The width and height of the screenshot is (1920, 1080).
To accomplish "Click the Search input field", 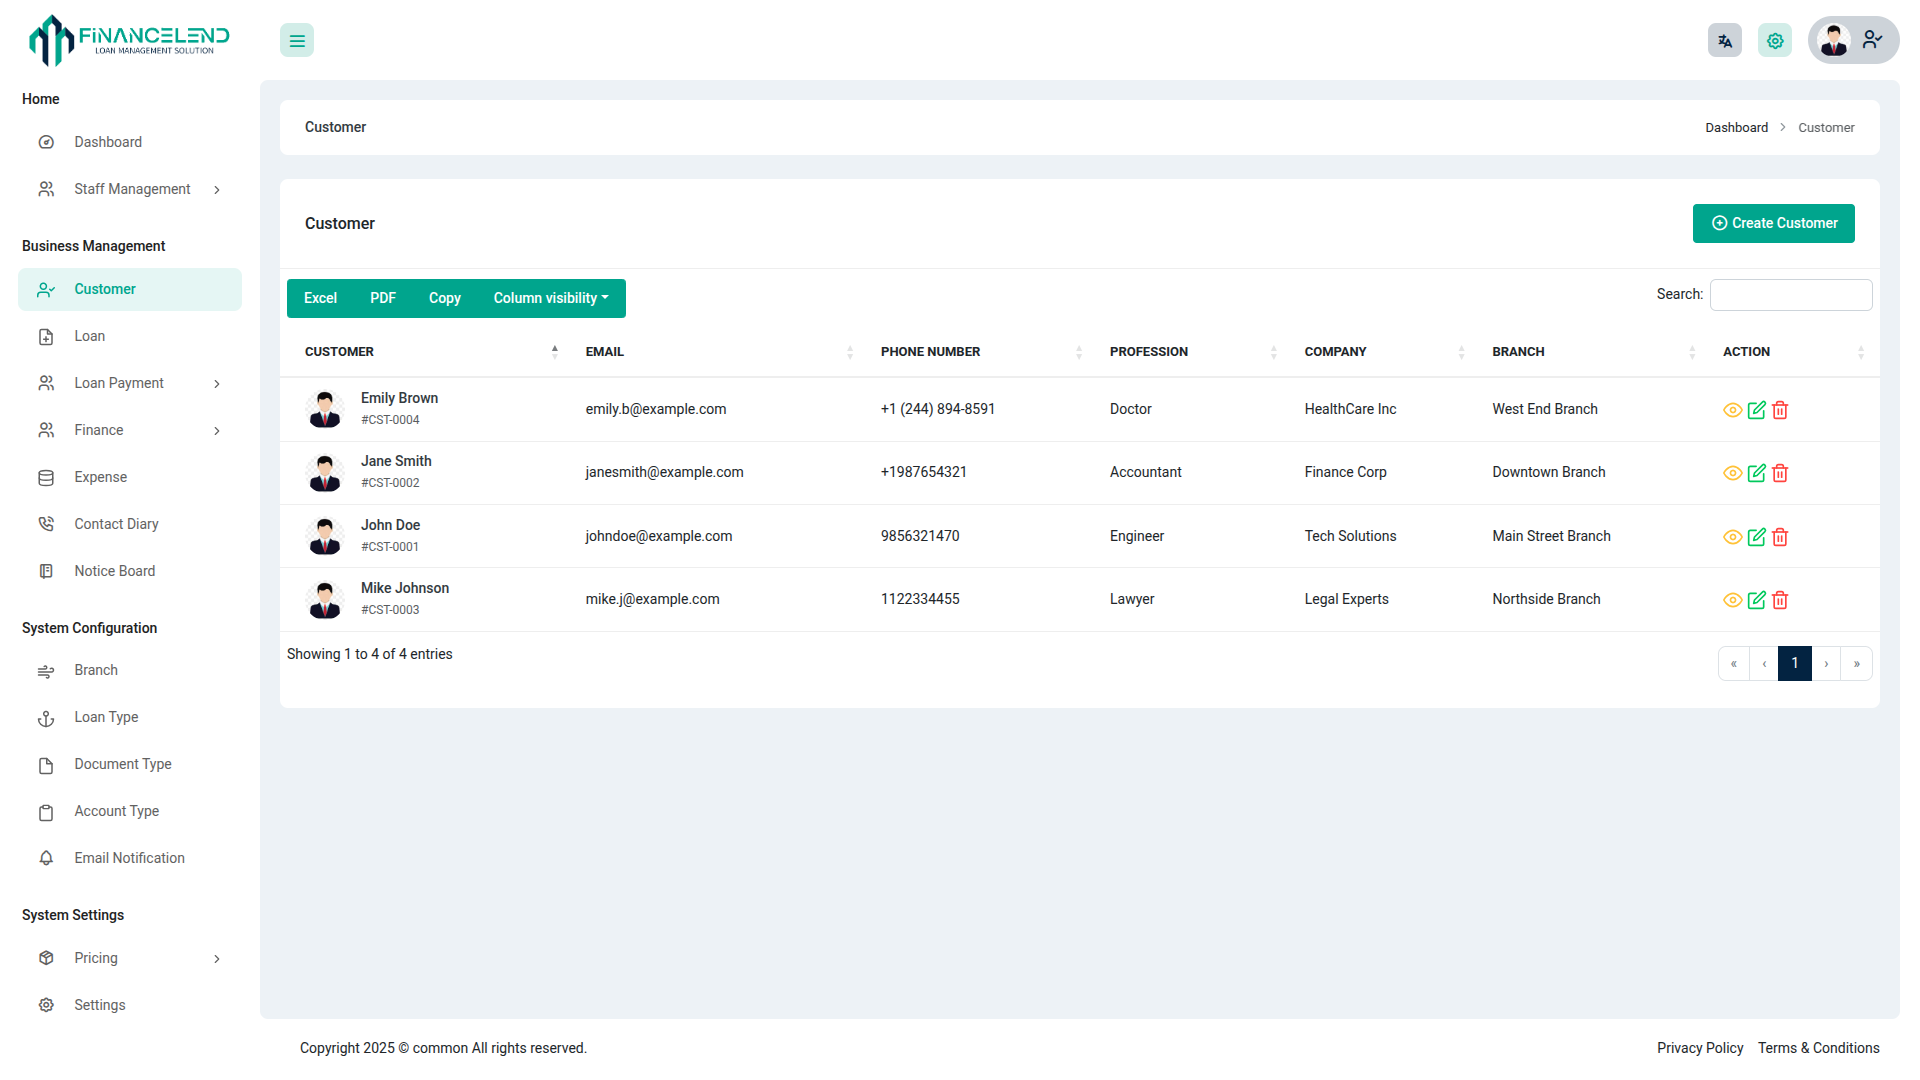I will click(x=1790, y=295).
